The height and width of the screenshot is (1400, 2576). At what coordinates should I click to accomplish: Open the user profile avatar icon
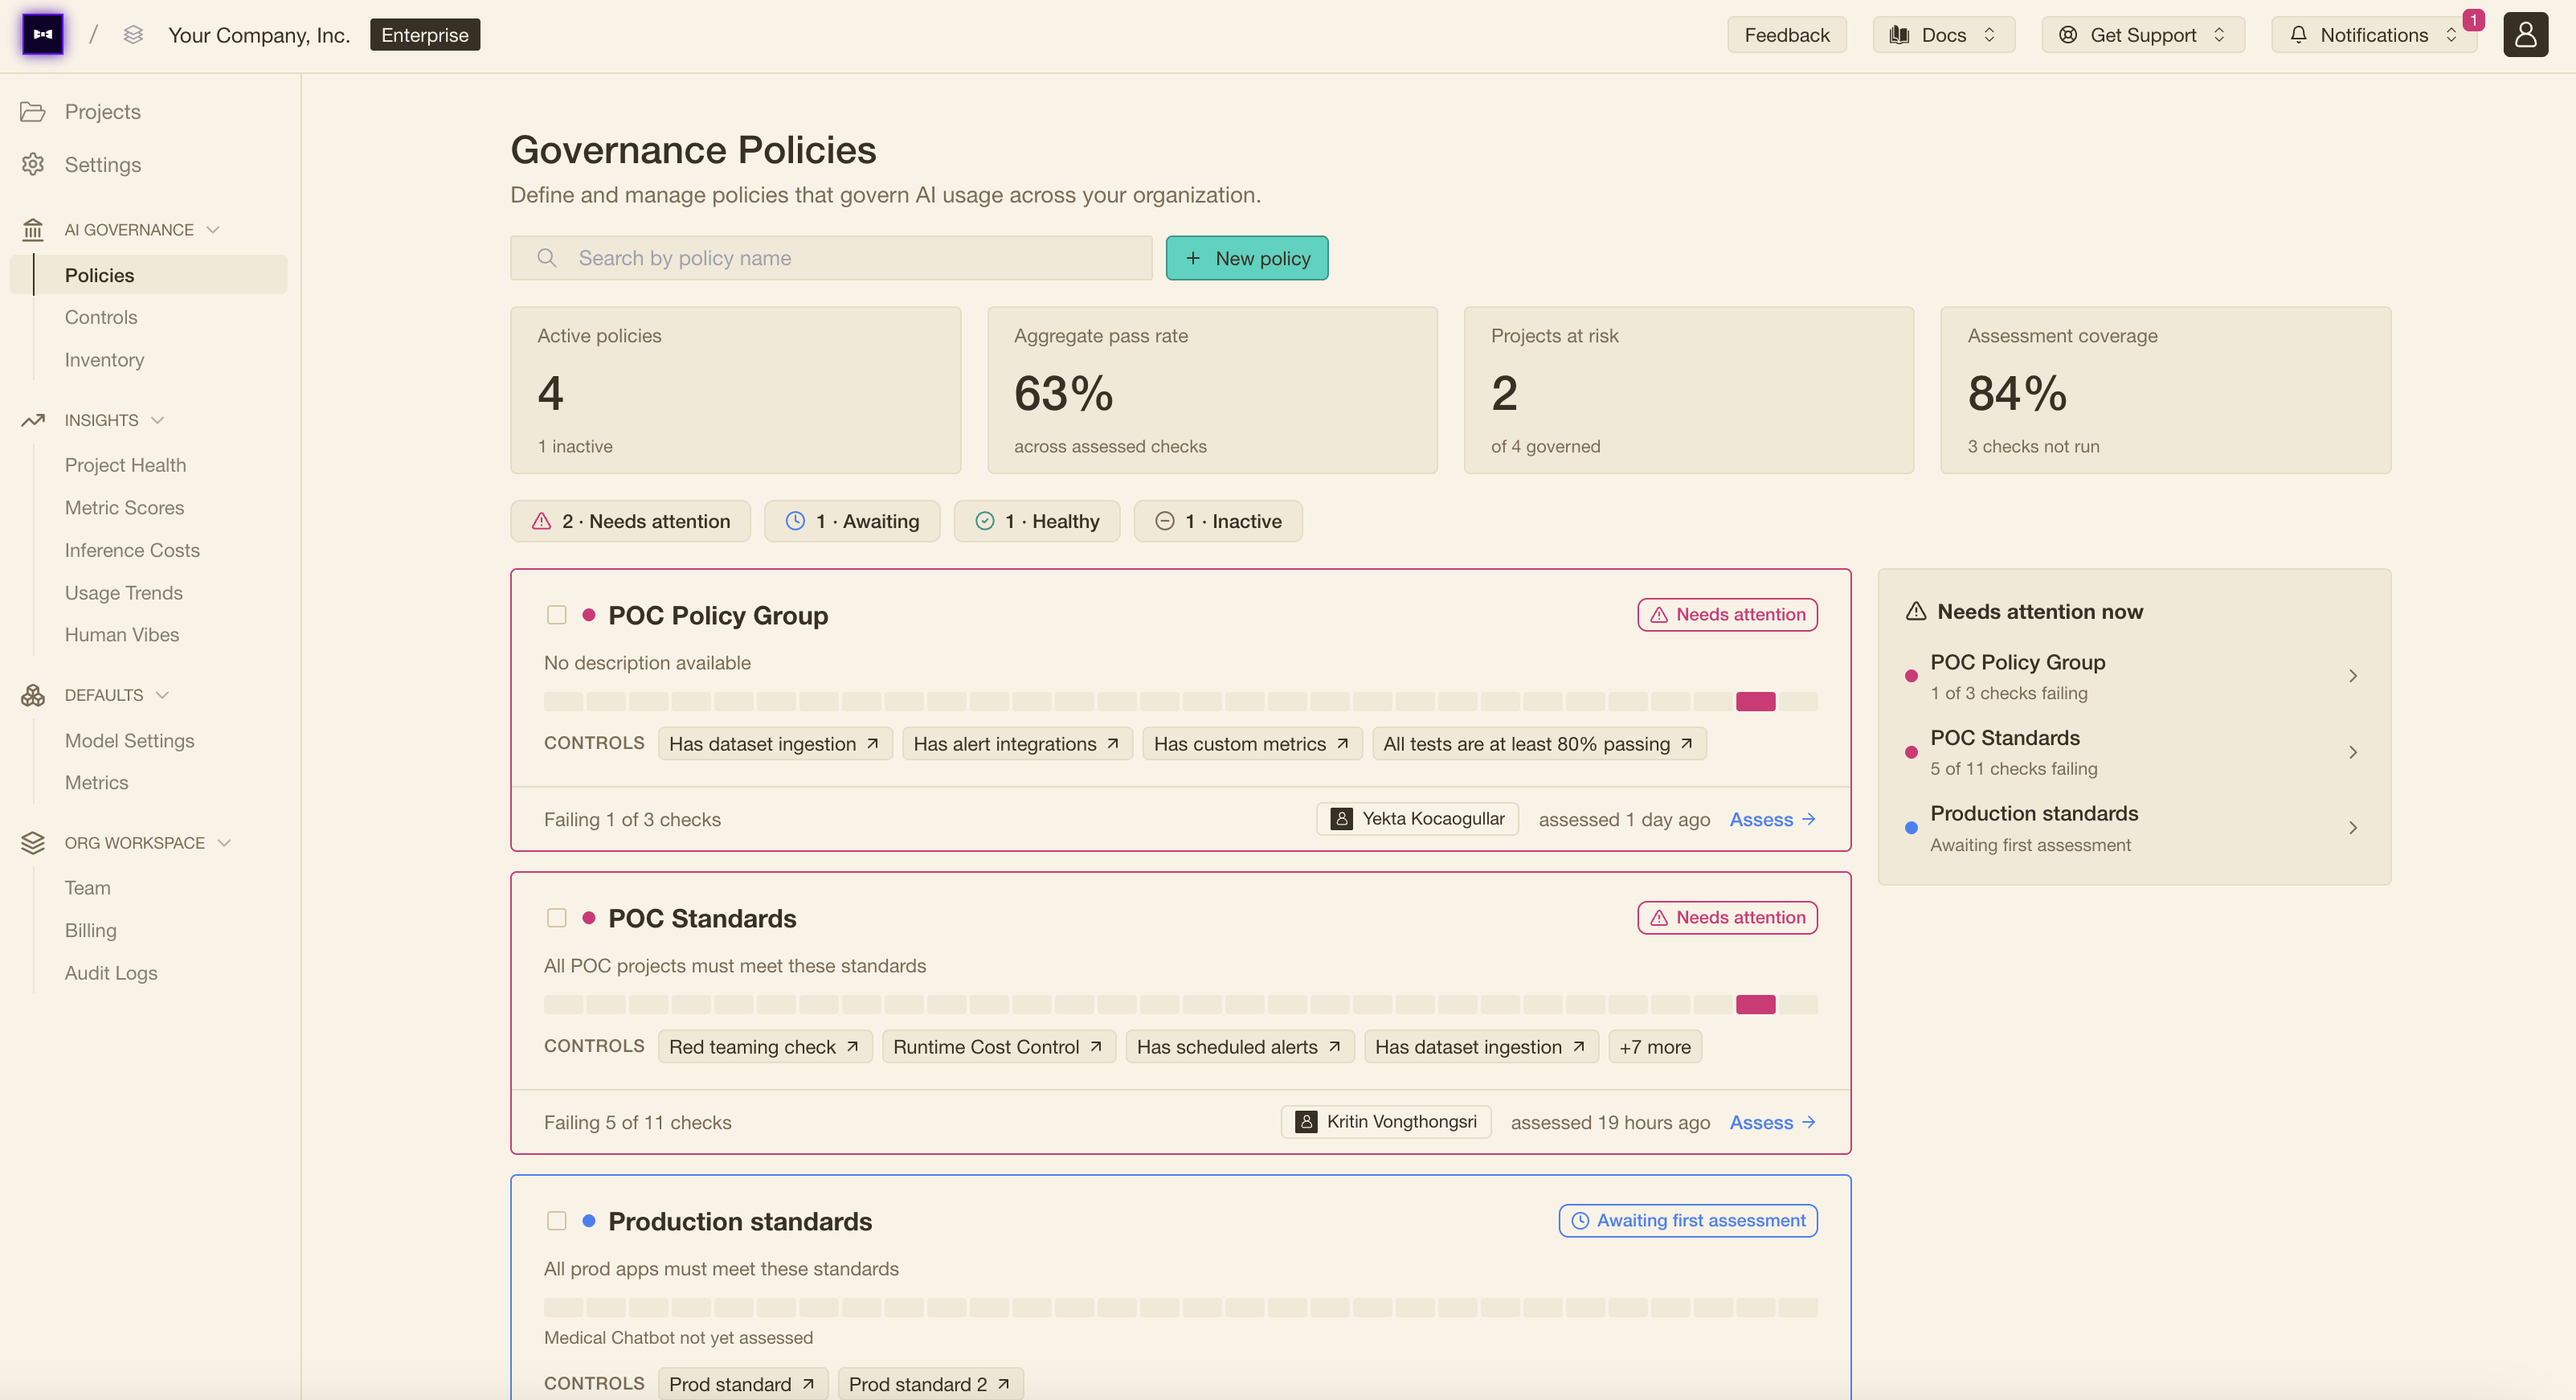(2525, 35)
